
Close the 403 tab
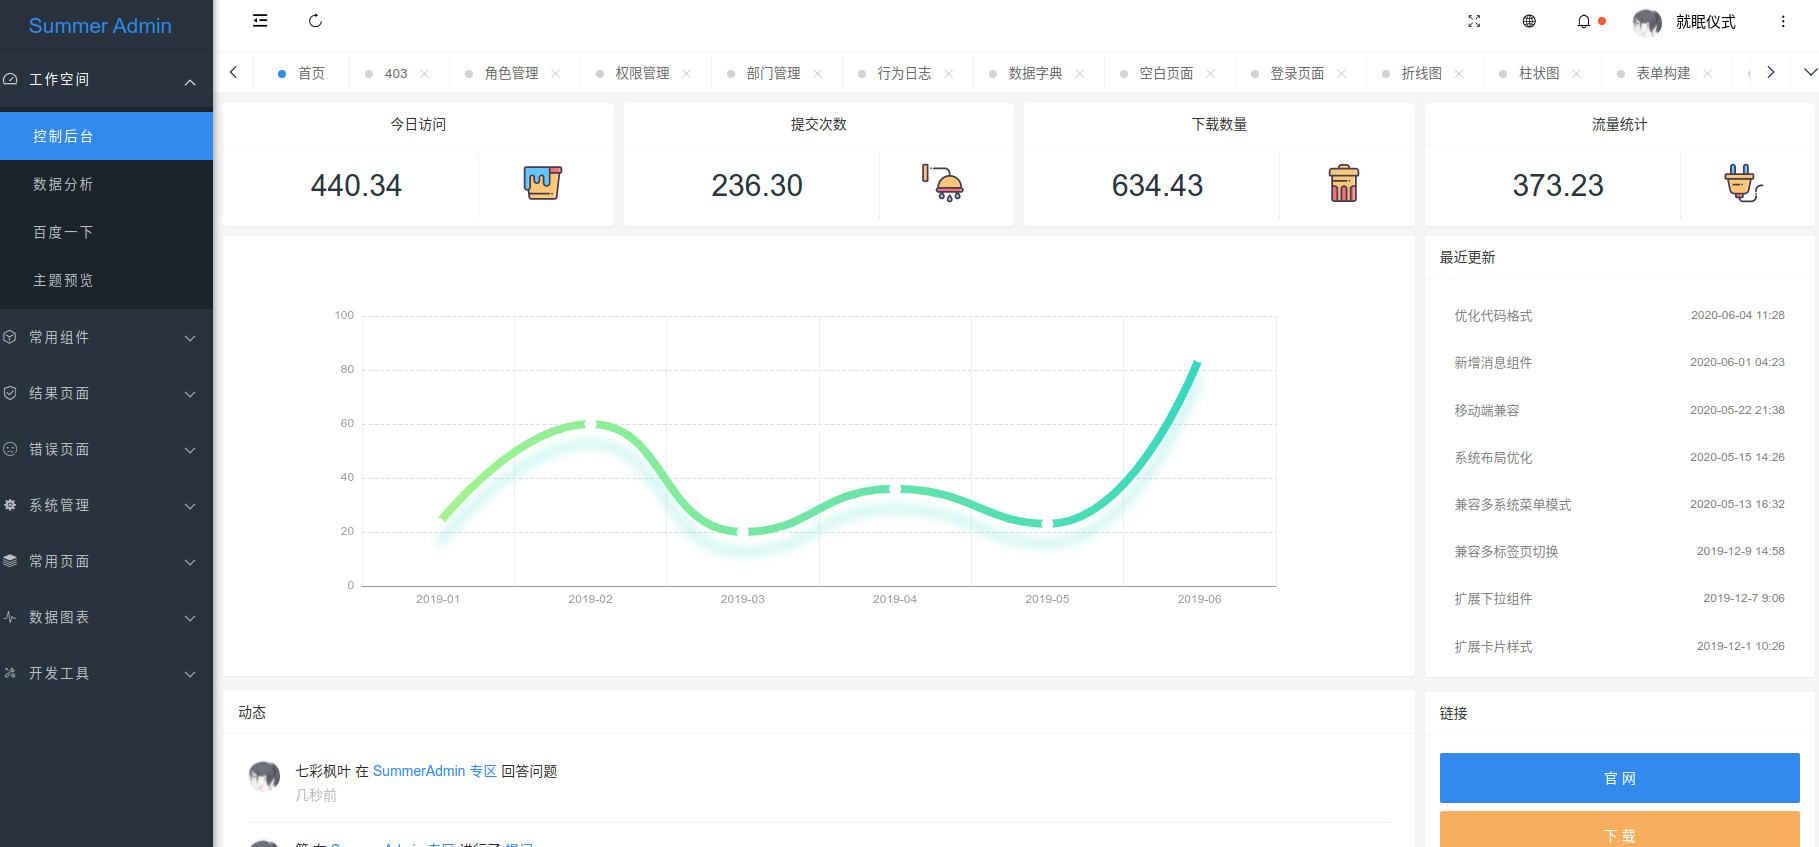425,74
